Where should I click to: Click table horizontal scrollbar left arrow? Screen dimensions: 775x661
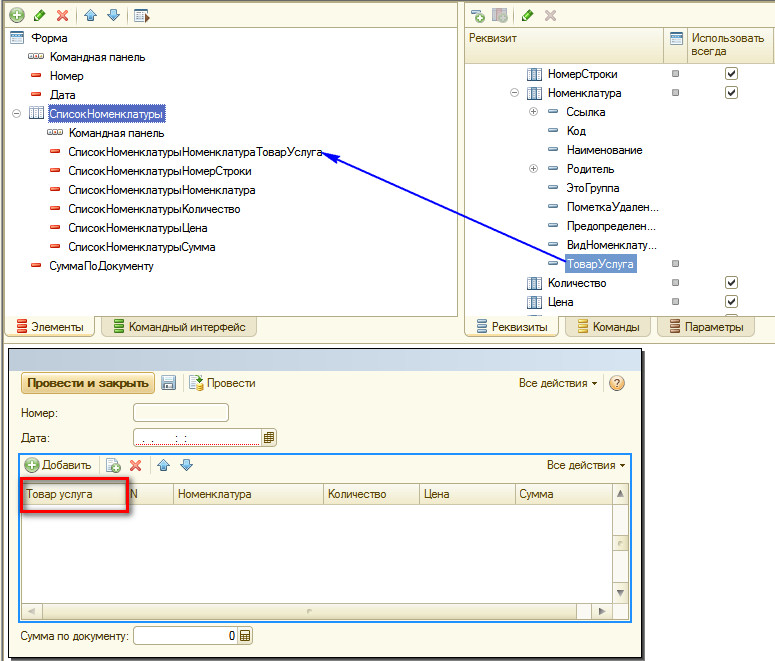[x=32, y=612]
